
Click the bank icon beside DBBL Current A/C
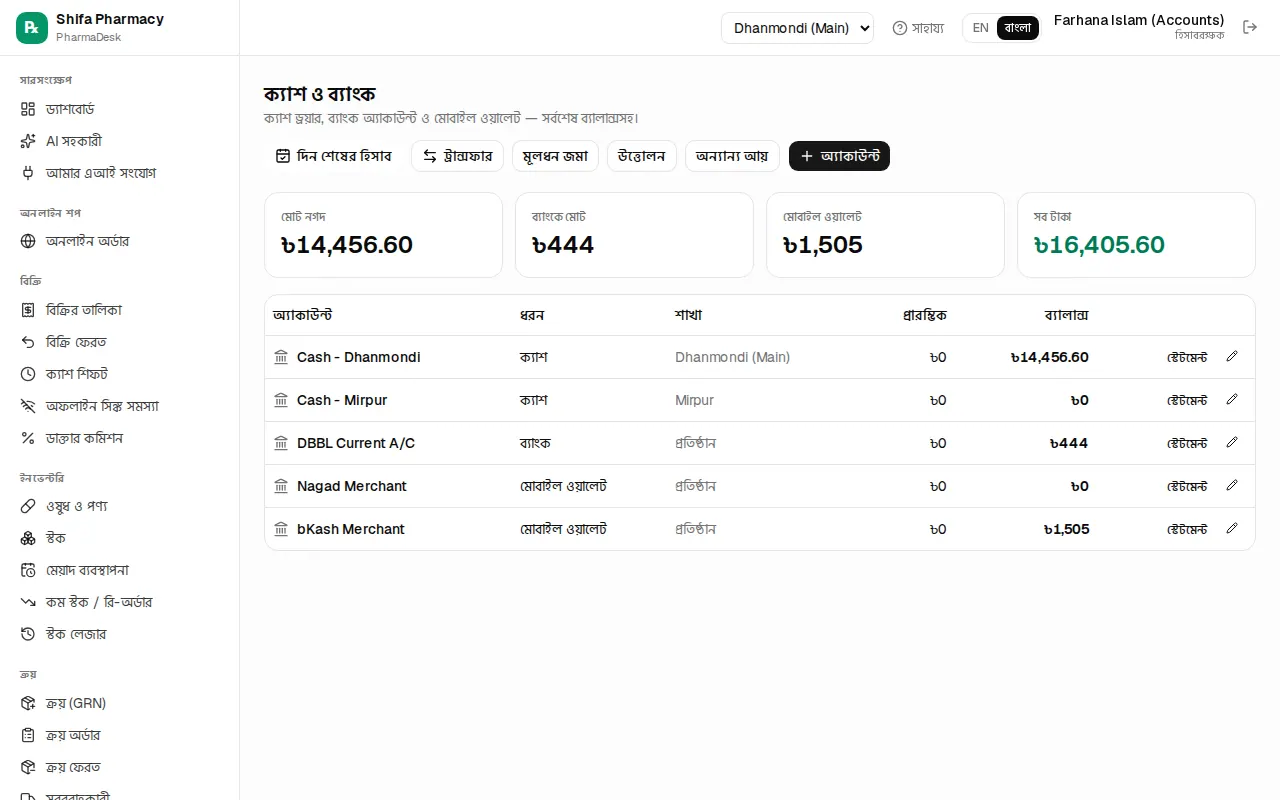(281, 443)
